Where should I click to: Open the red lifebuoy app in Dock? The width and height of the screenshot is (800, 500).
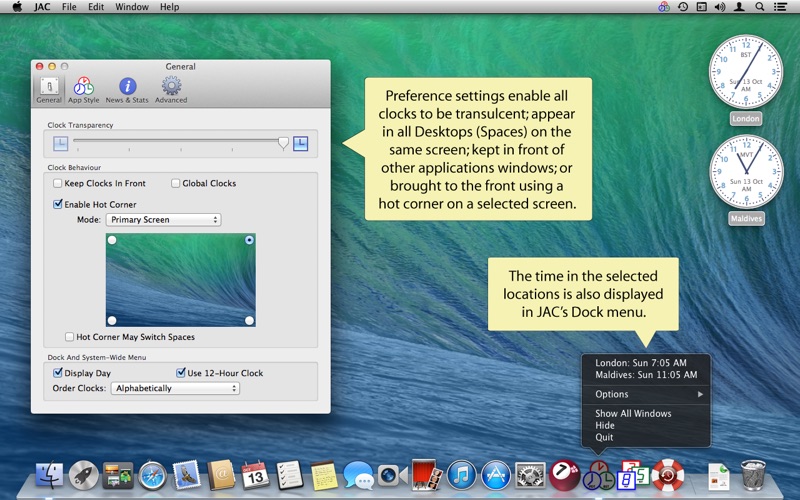[x=667, y=475]
